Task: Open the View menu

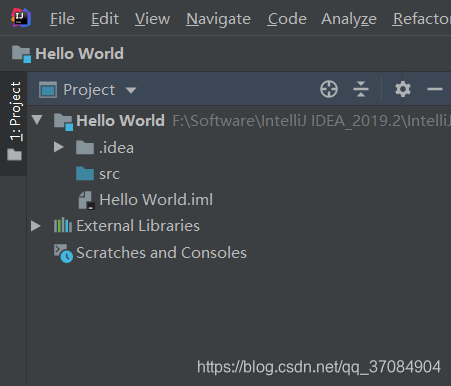Action: click(152, 19)
